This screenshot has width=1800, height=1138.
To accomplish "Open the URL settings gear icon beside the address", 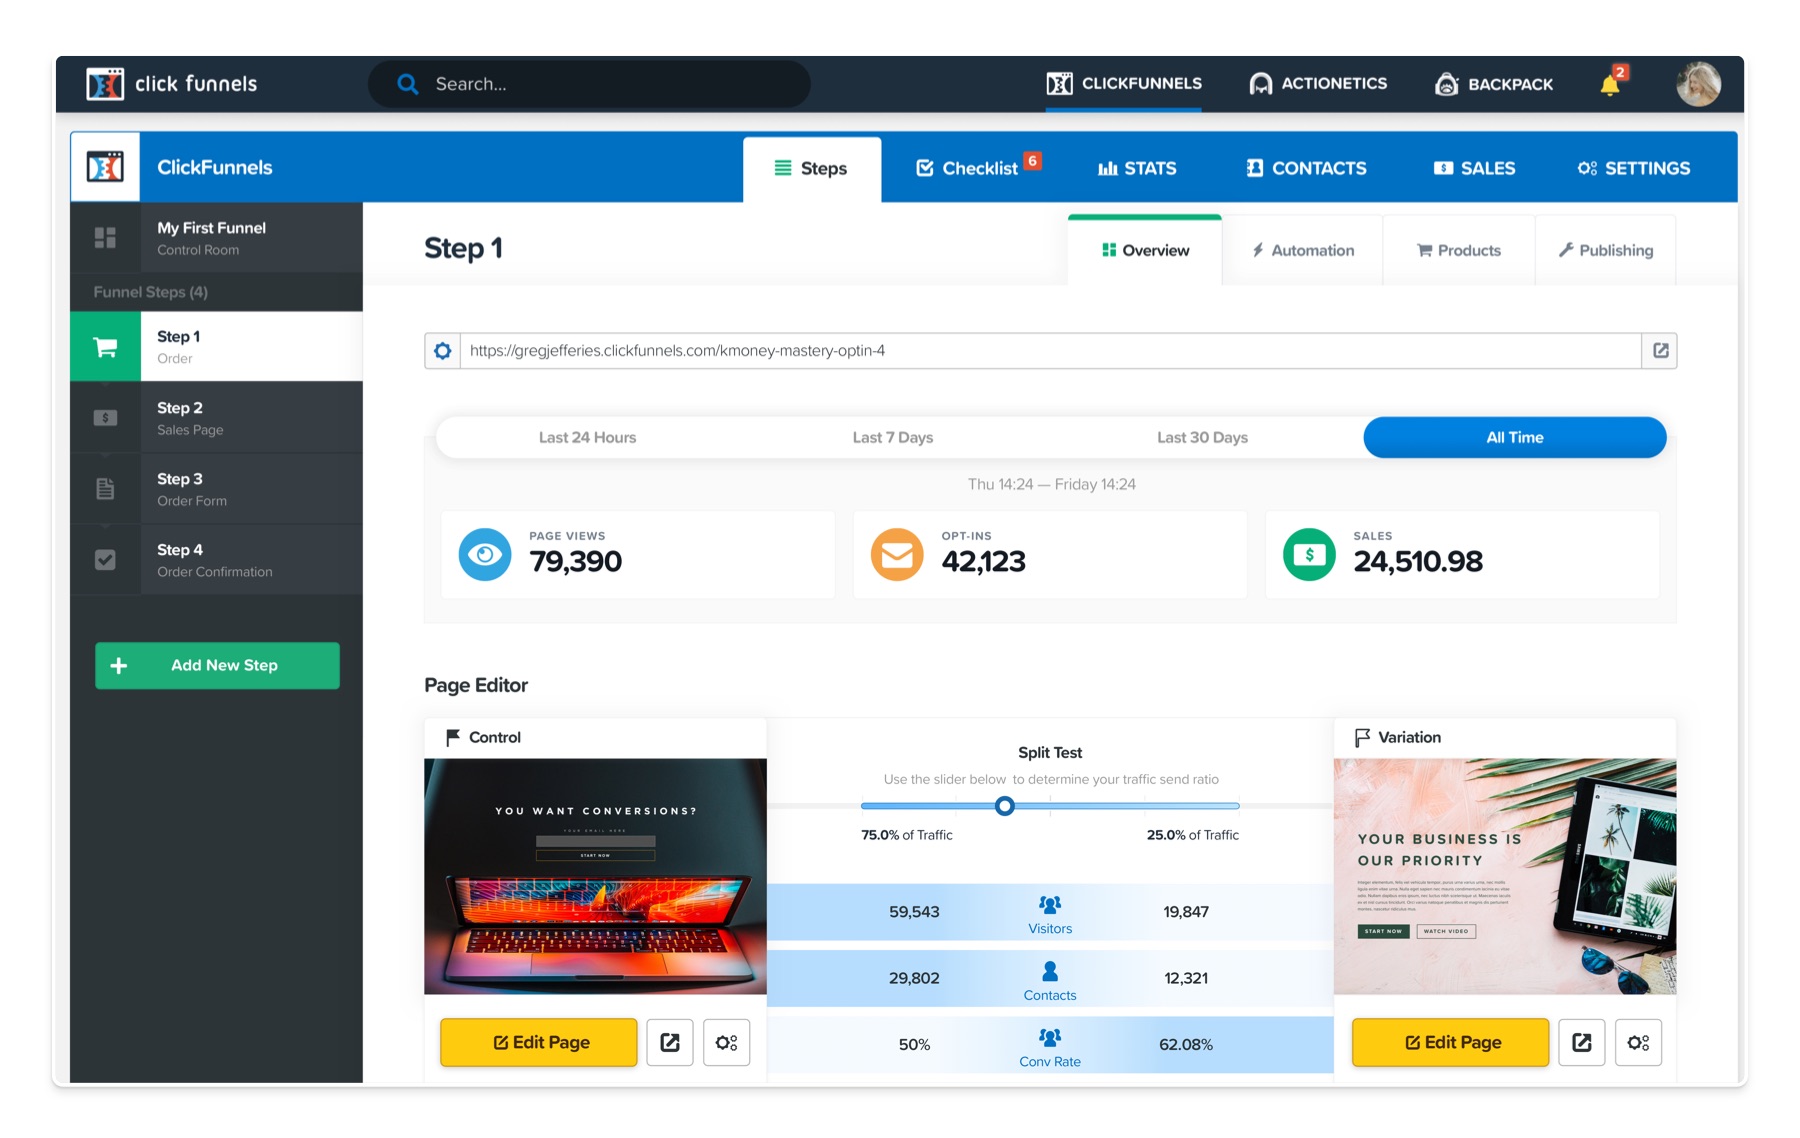I will 443,351.
